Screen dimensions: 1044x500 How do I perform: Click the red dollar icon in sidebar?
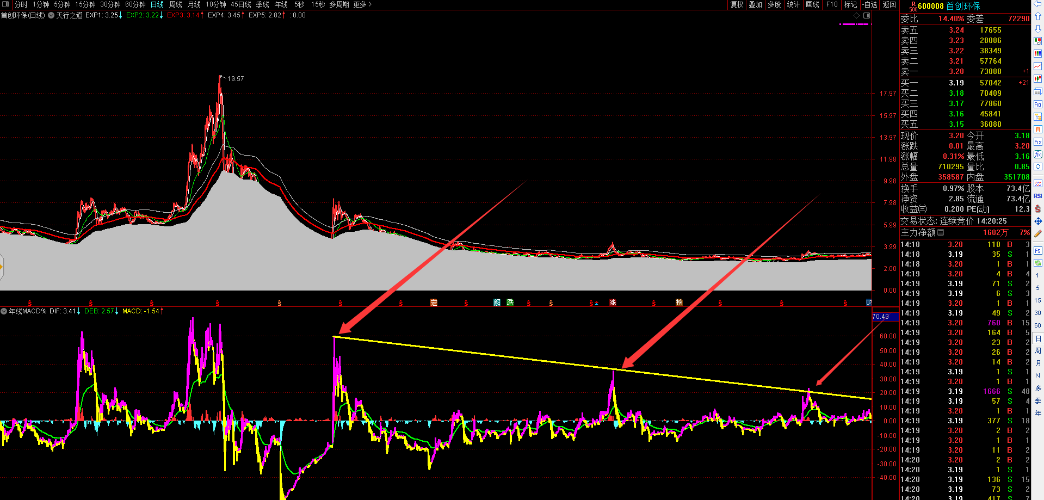tap(1038, 208)
